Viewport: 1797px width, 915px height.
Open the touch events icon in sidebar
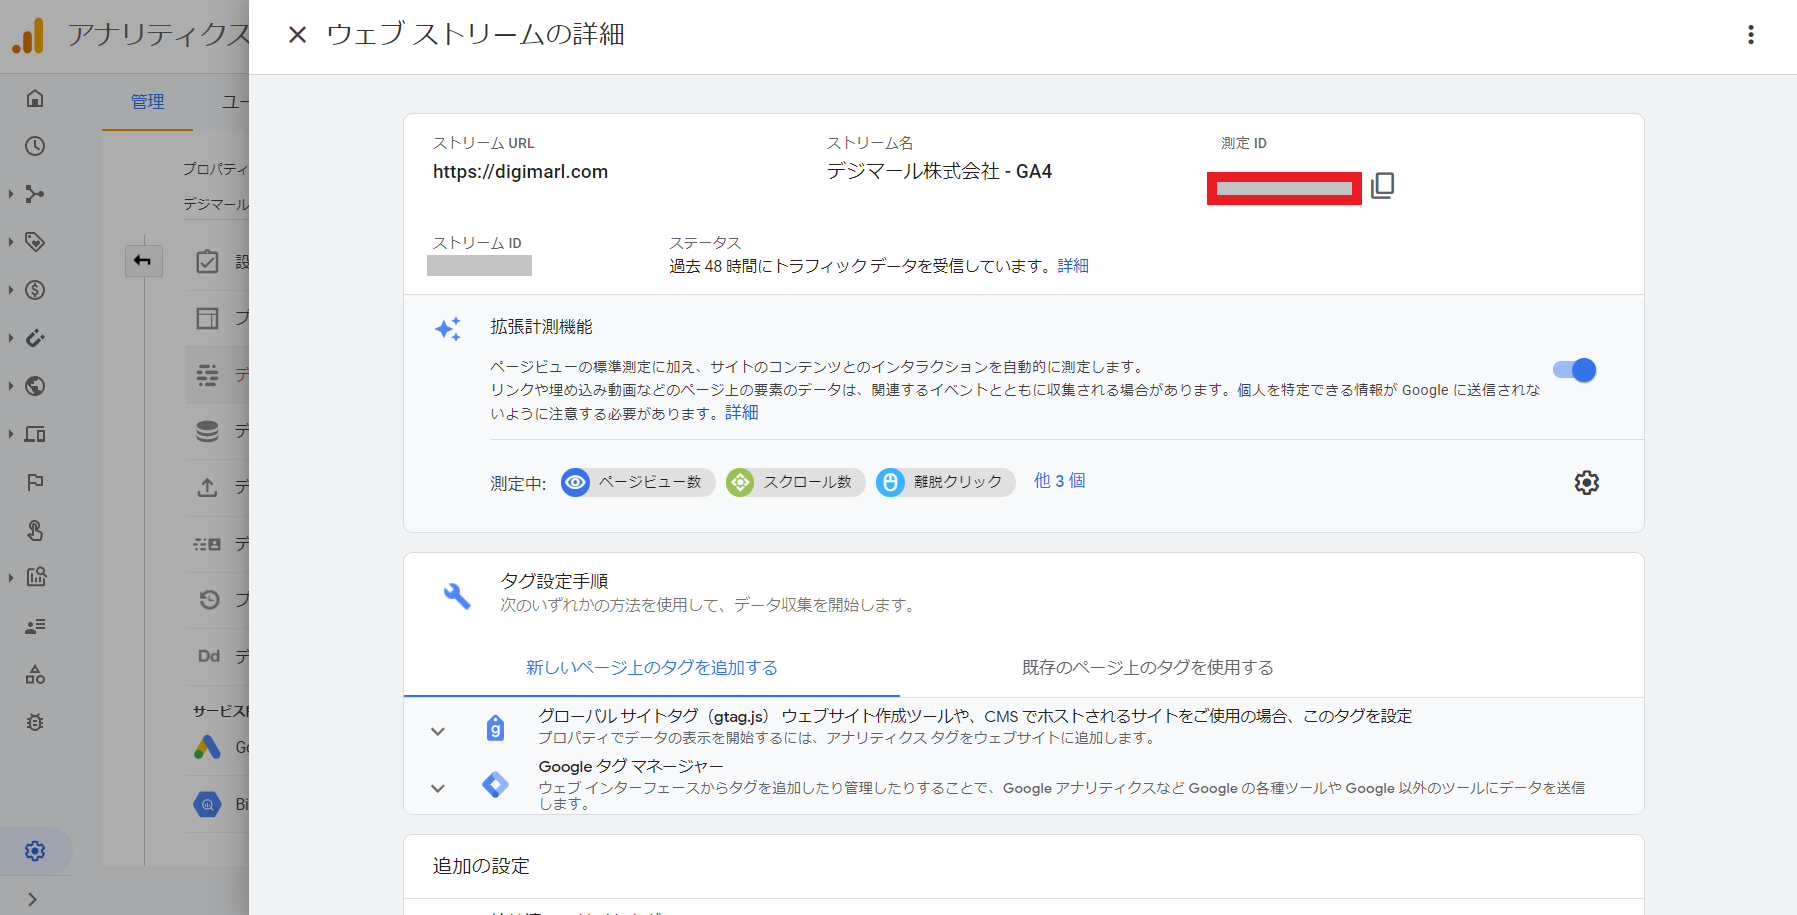(x=35, y=530)
